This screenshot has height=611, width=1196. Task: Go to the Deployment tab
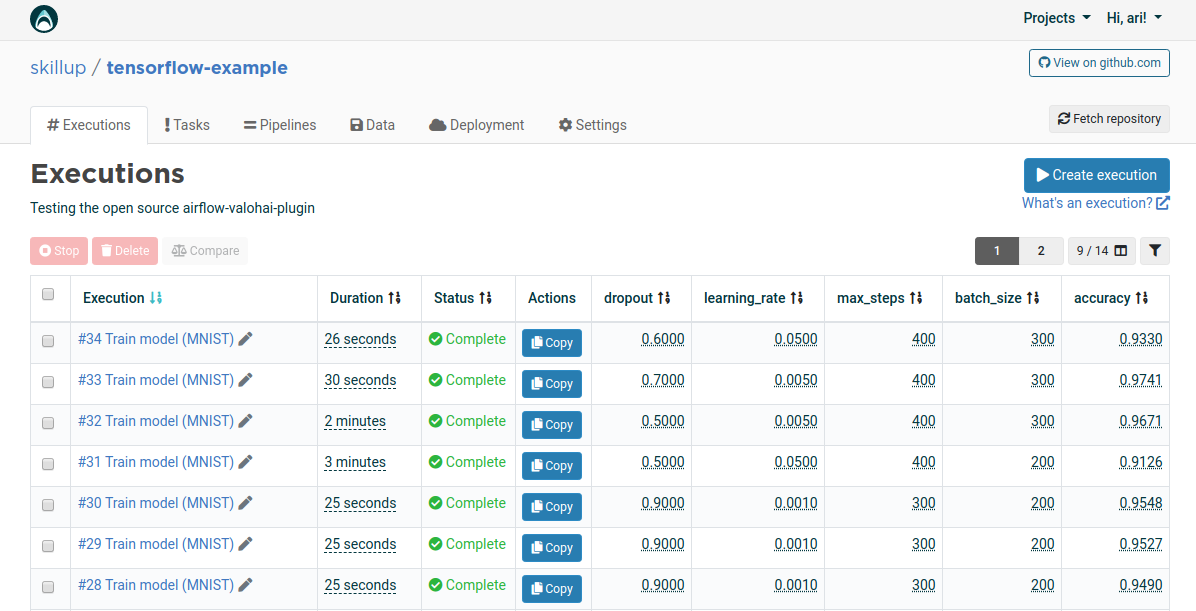(x=477, y=125)
